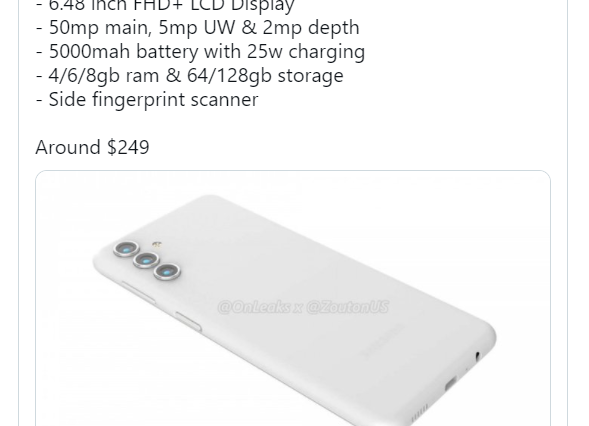Click the "4/6/8gb ram & 64/128gb storage" line

[190, 76]
